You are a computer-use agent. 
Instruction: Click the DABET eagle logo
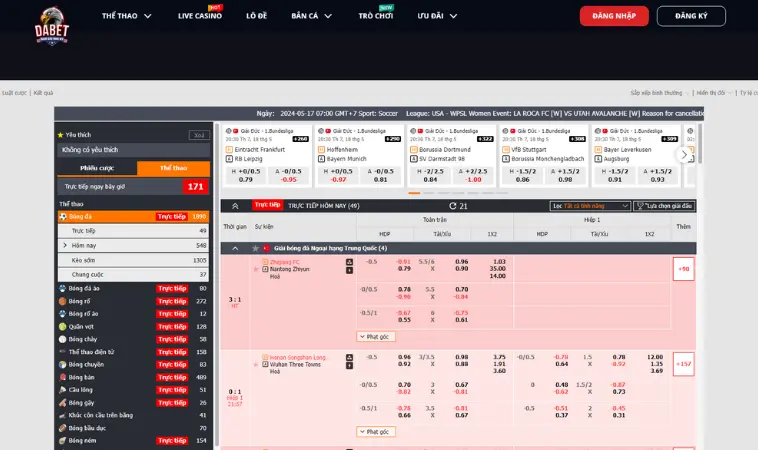50,24
